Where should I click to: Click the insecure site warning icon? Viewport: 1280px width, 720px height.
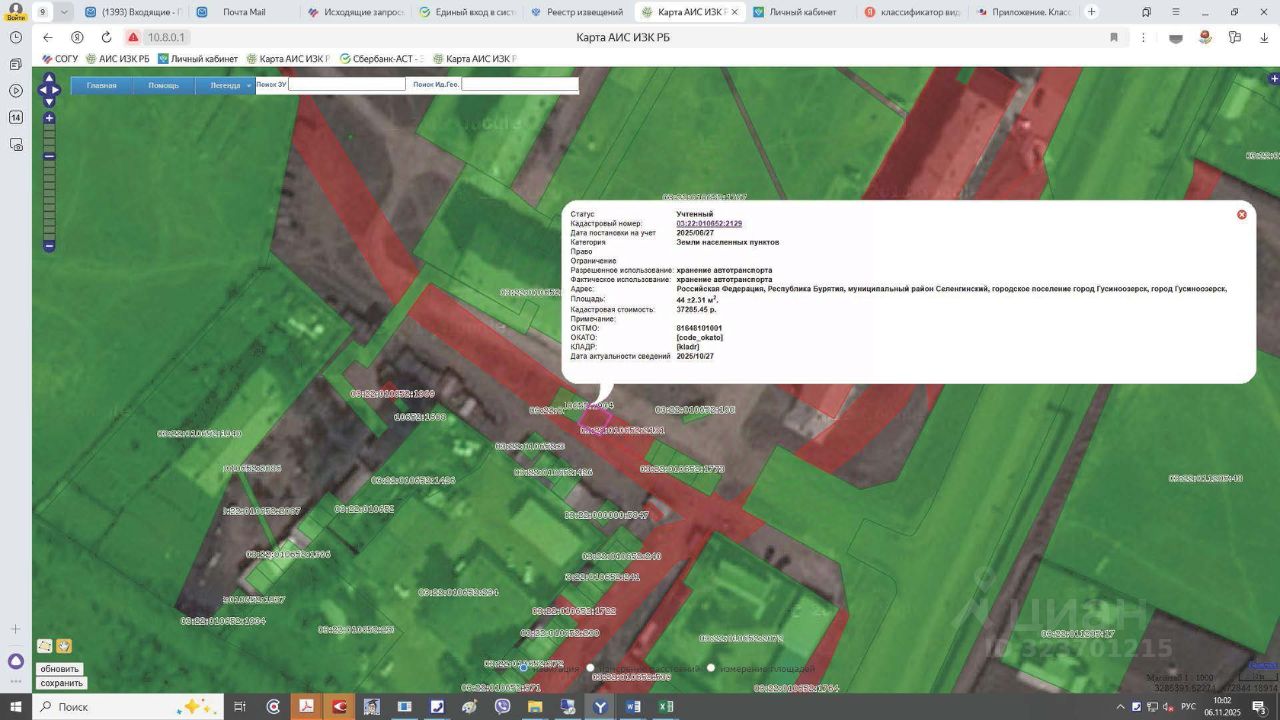click(132, 37)
